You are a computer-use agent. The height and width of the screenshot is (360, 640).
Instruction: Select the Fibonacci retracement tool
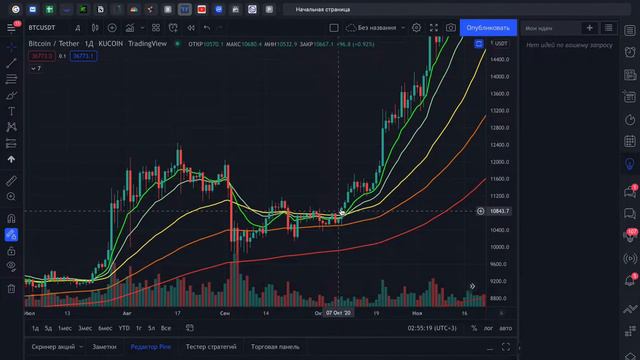pos(11,79)
